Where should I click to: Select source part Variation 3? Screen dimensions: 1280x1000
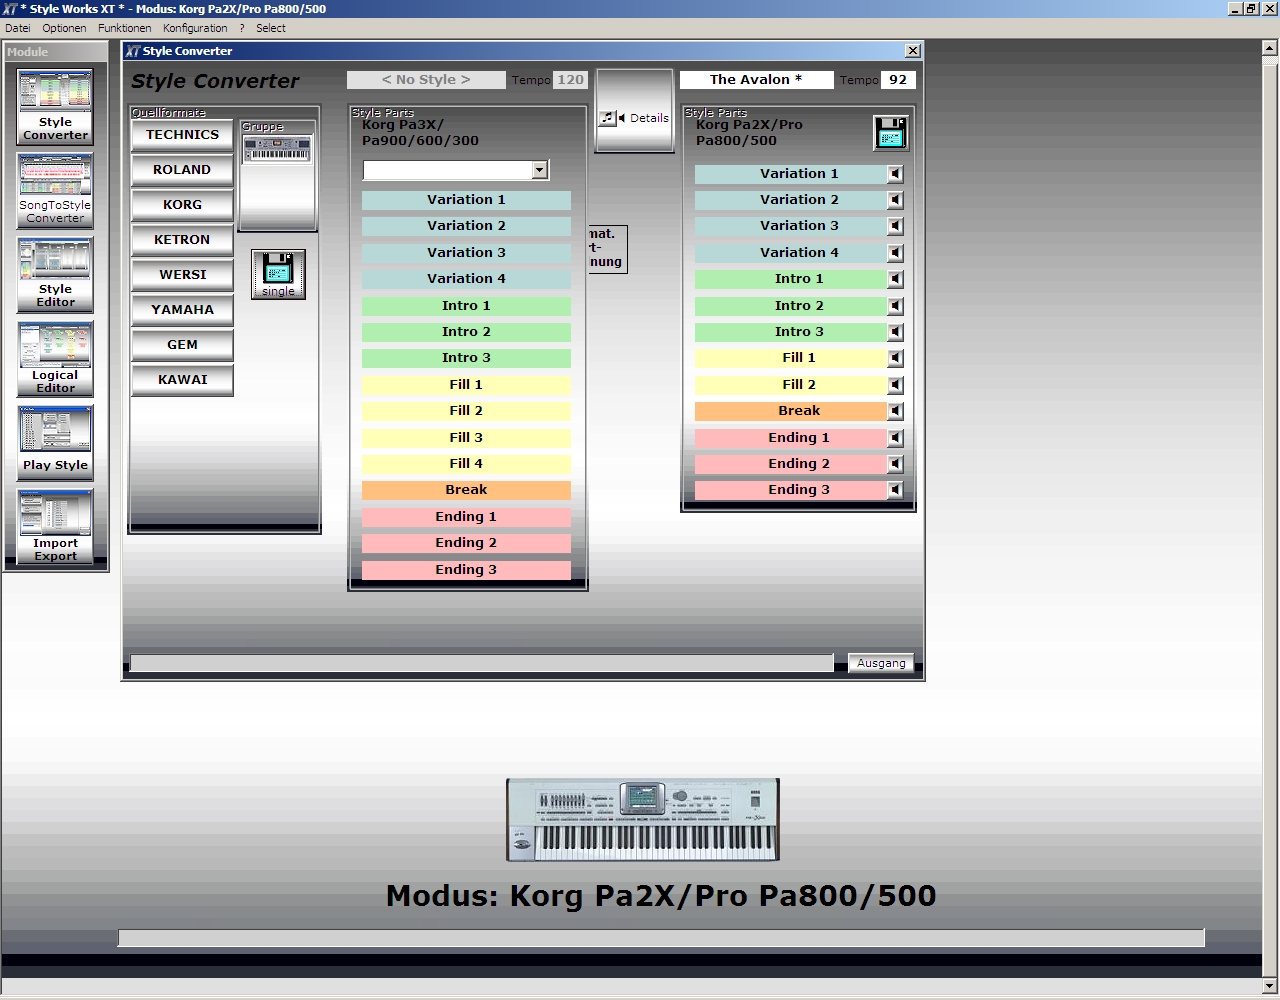[466, 253]
